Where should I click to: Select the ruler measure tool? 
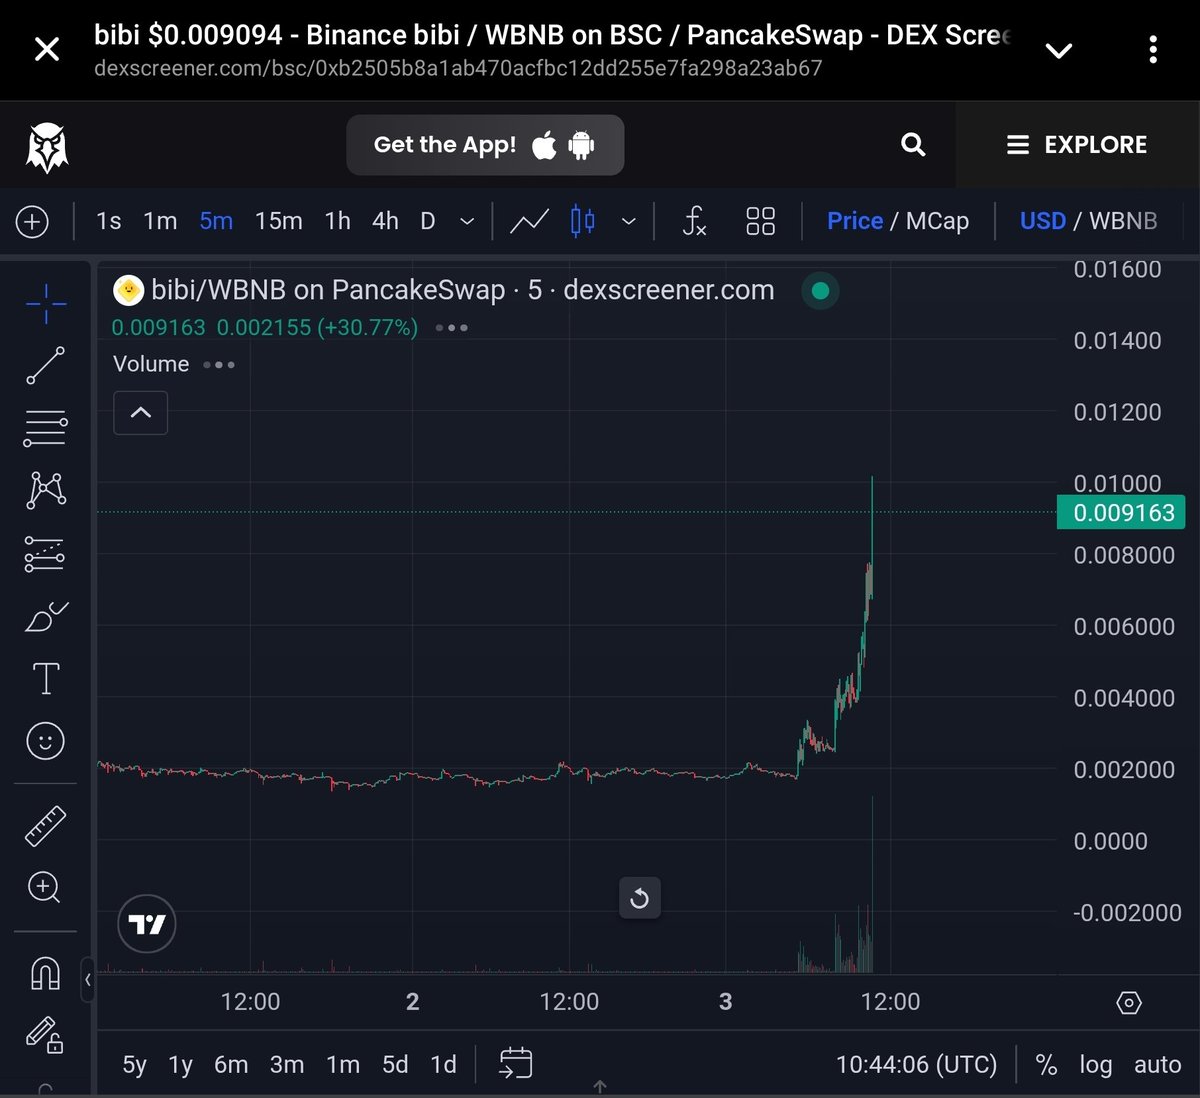46,827
